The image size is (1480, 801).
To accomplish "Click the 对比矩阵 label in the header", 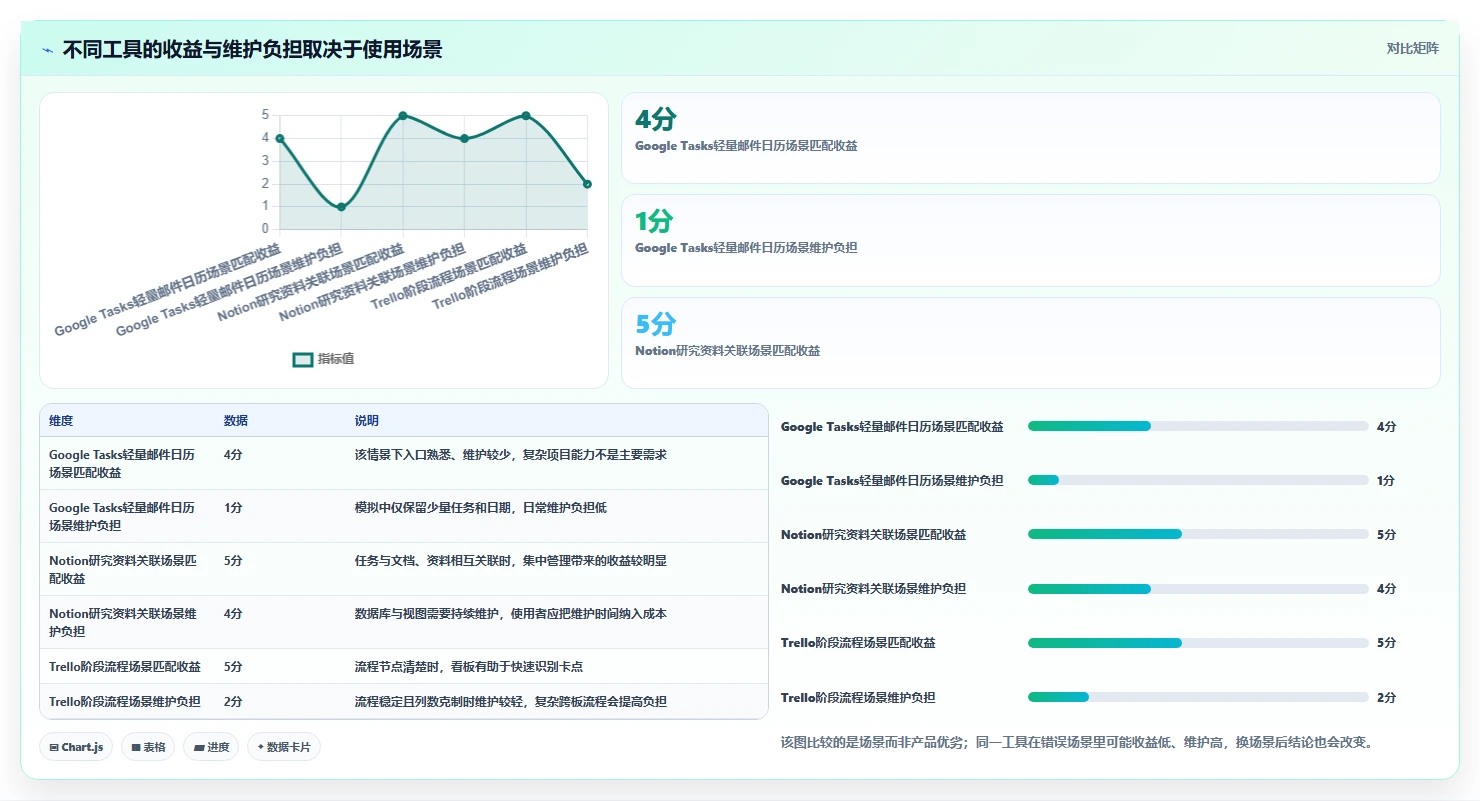I will 1413,48.
